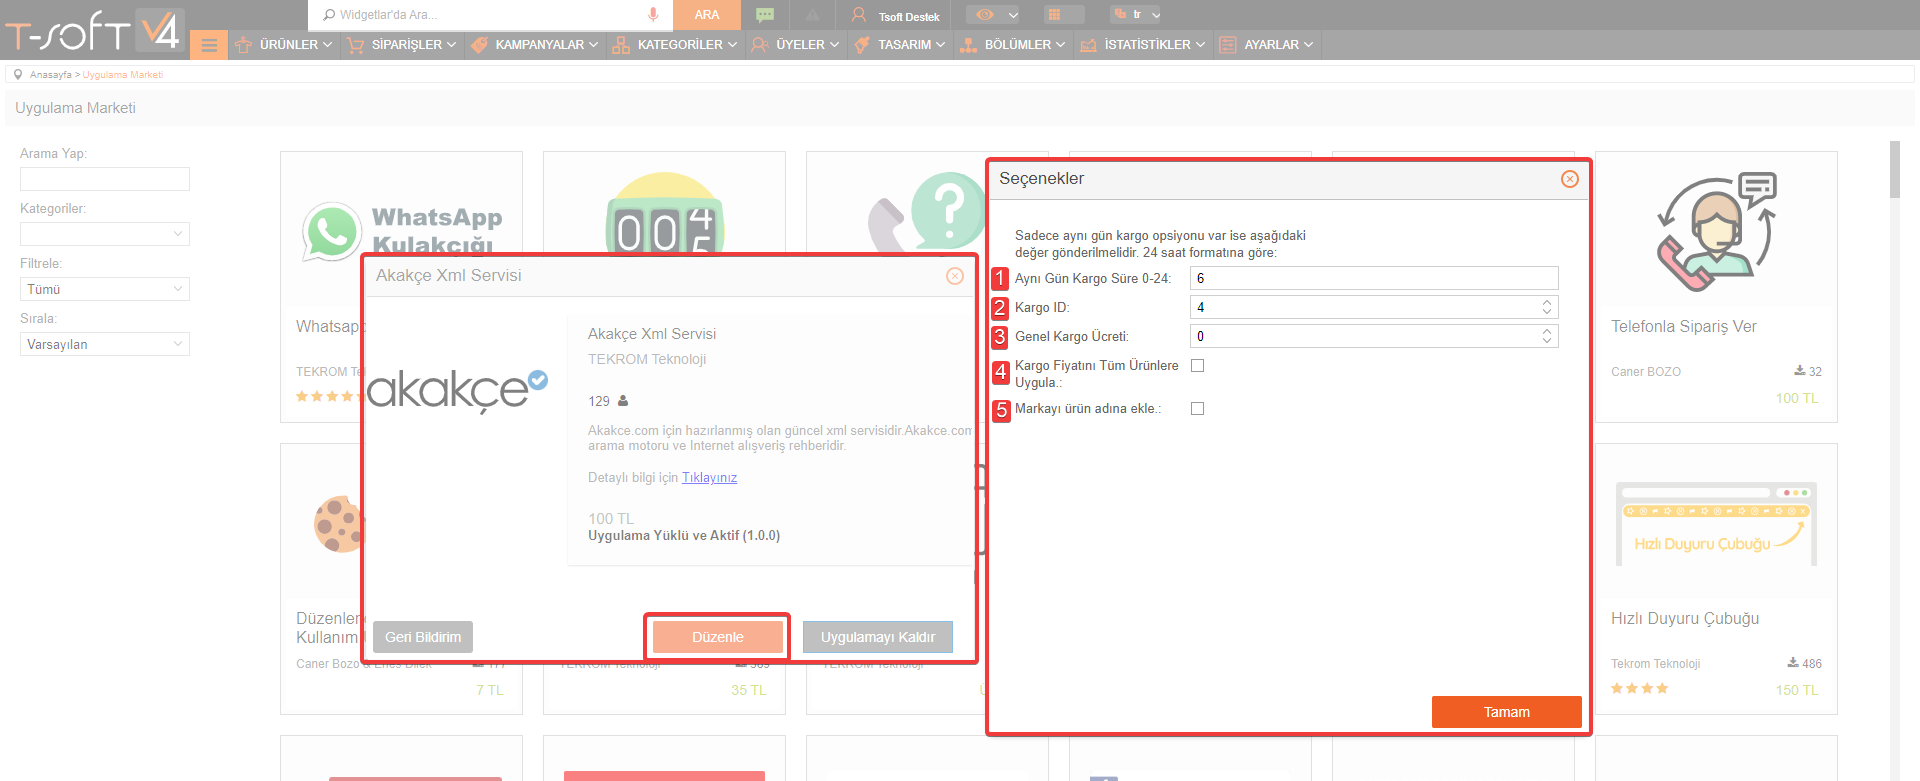Click the akakçe logo image
1920x781 pixels.
pyautogui.click(x=457, y=390)
